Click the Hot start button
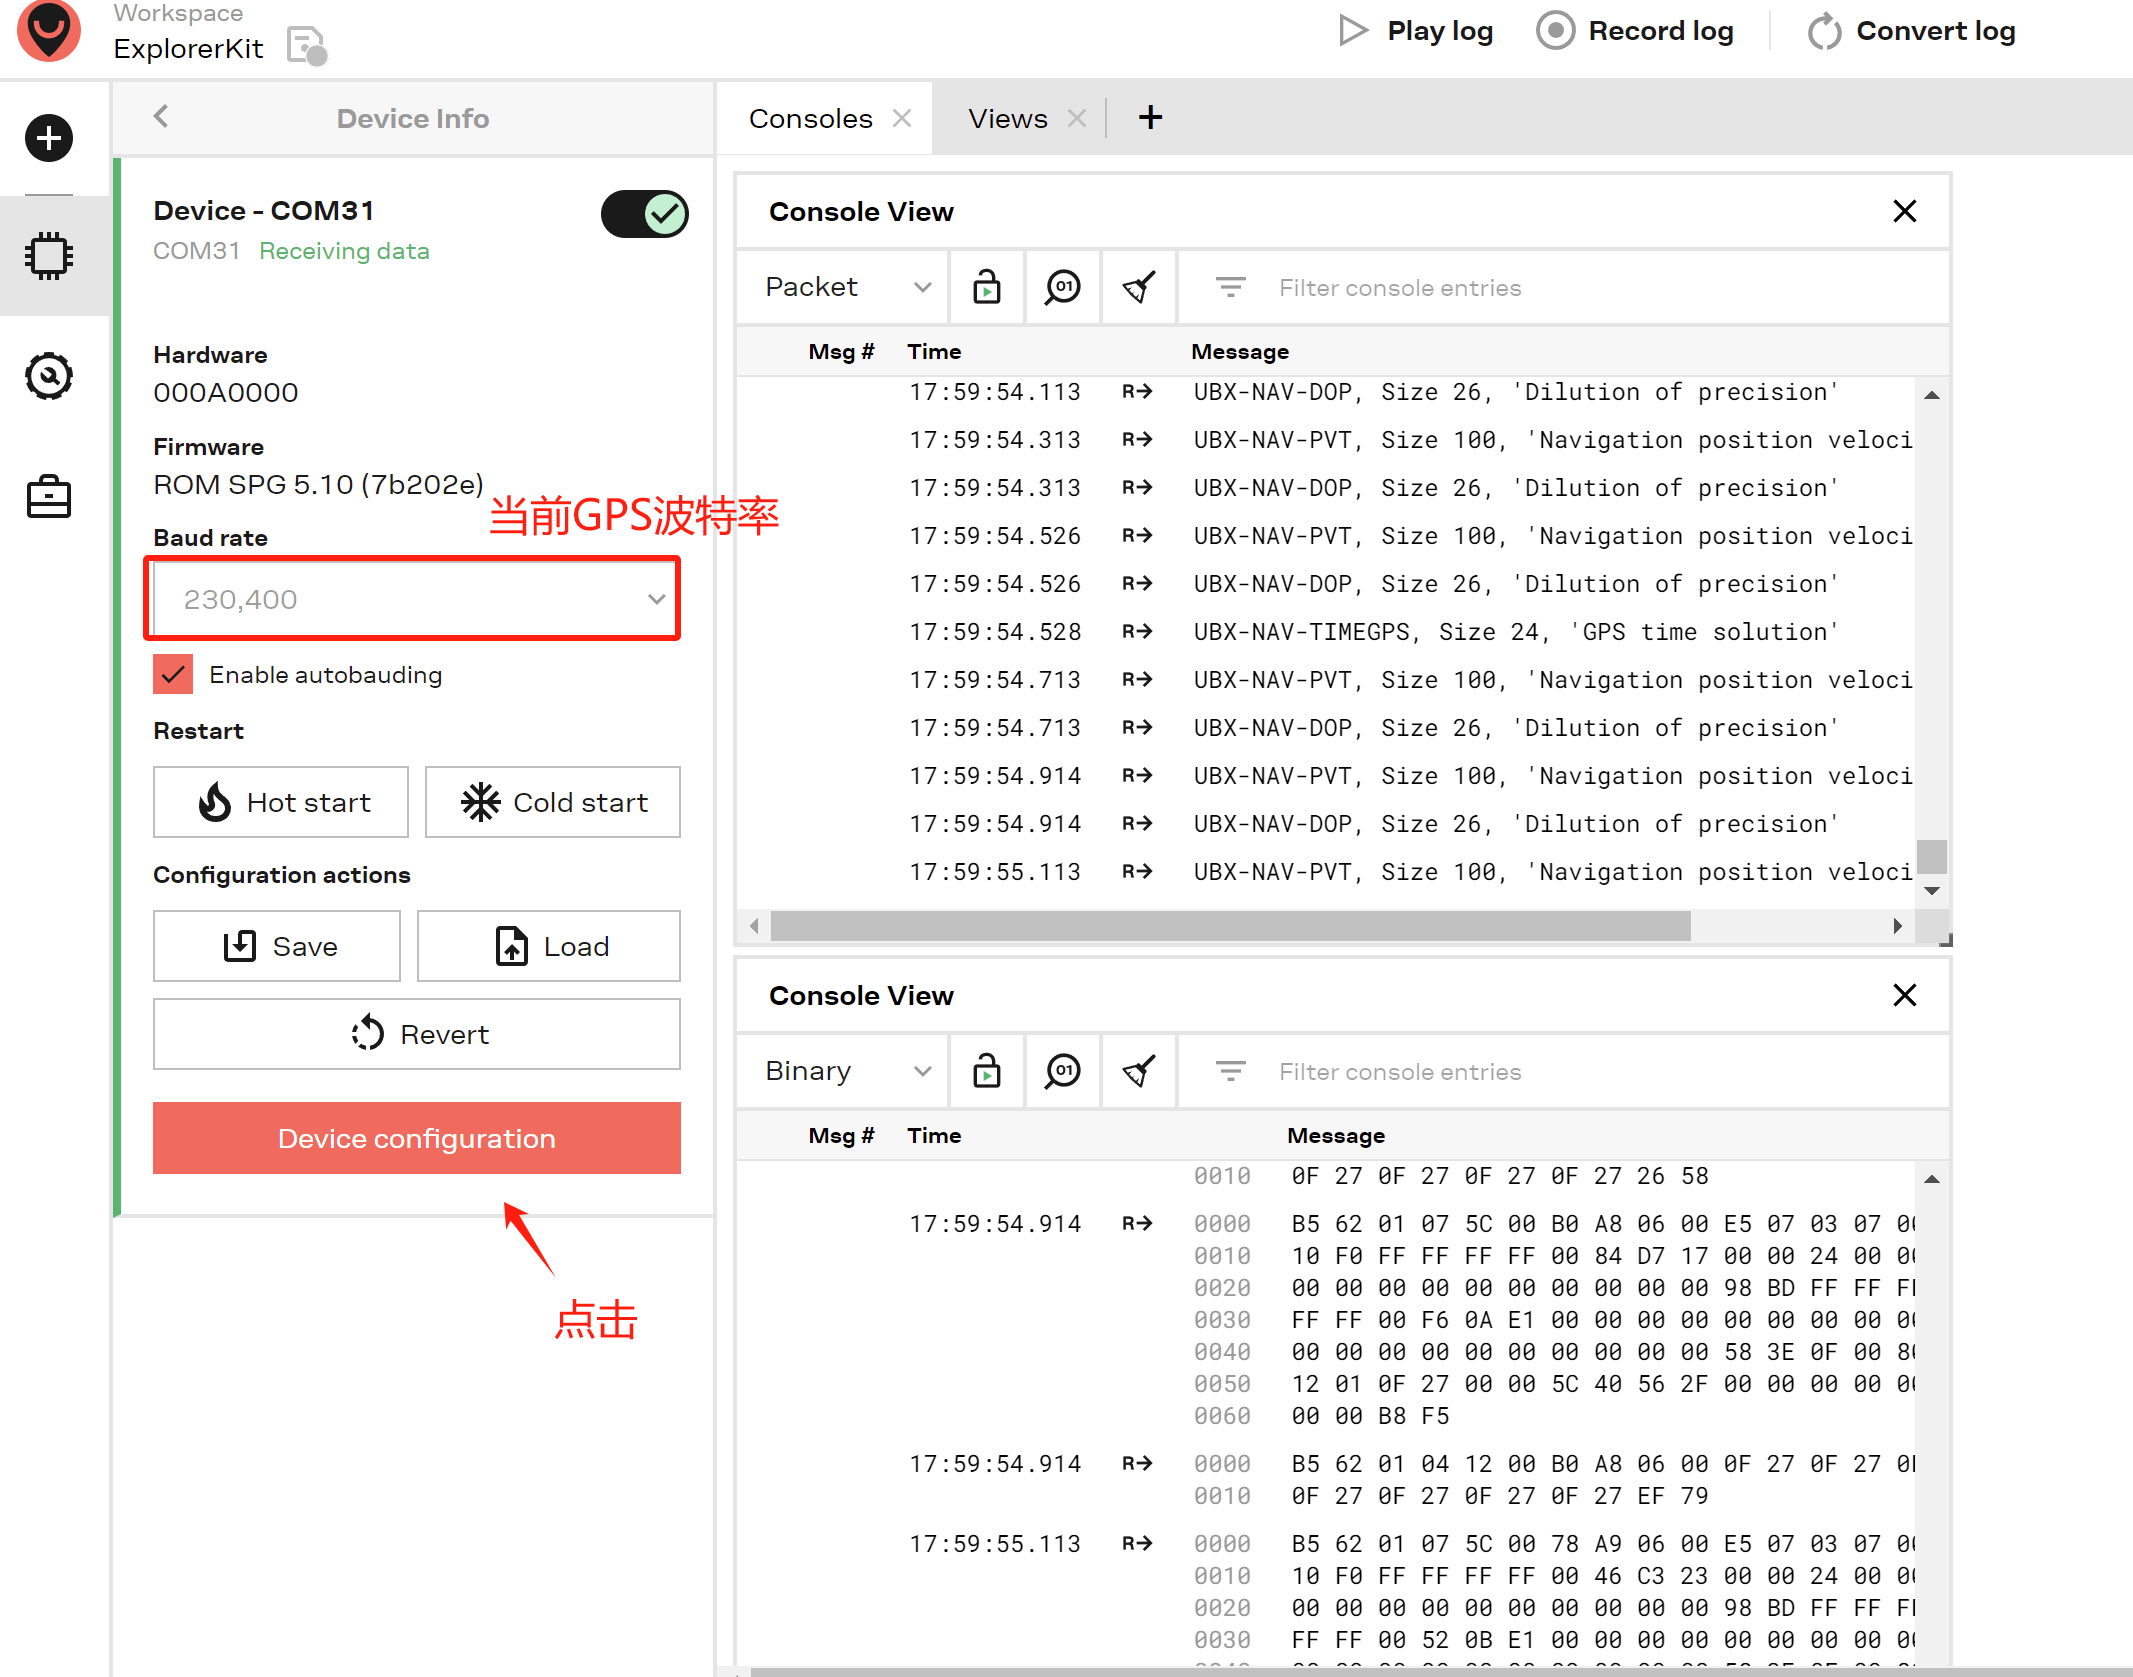The width and height of the screenshot is (2133, 1677). pyautogui.click(x=281, y=802)
